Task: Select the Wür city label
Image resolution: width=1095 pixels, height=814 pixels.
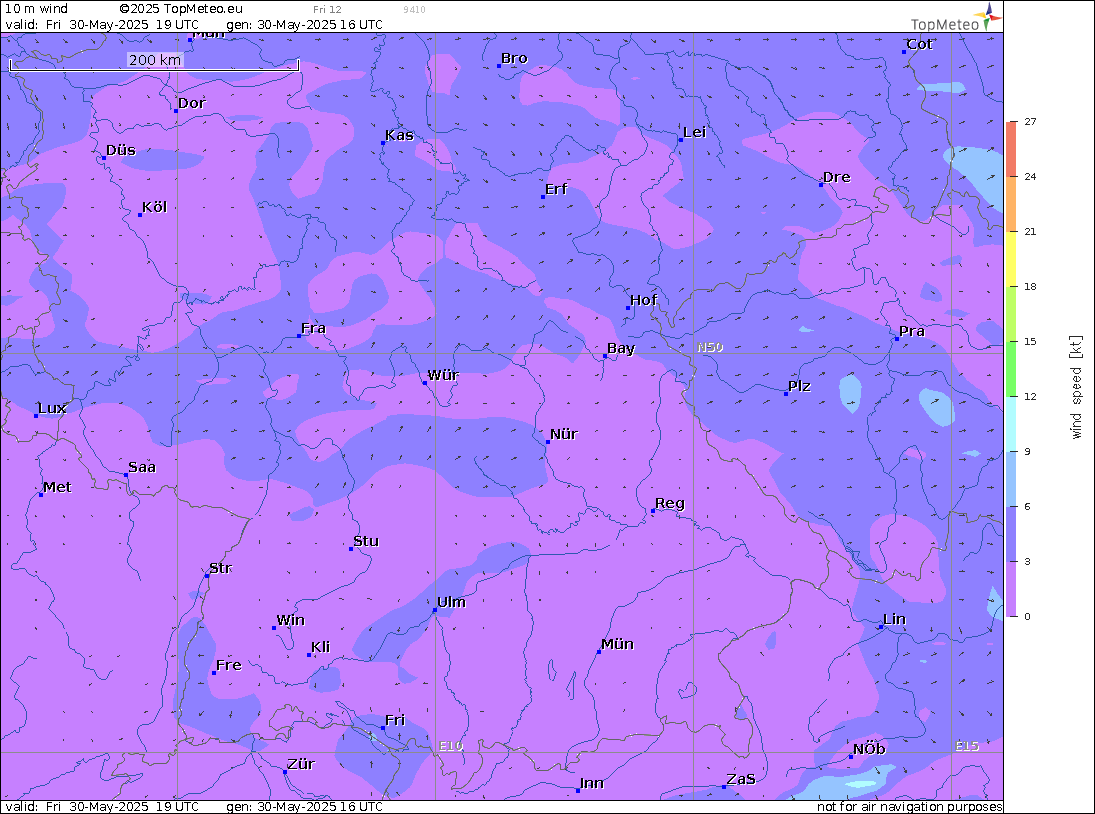Action: [443, 375]
